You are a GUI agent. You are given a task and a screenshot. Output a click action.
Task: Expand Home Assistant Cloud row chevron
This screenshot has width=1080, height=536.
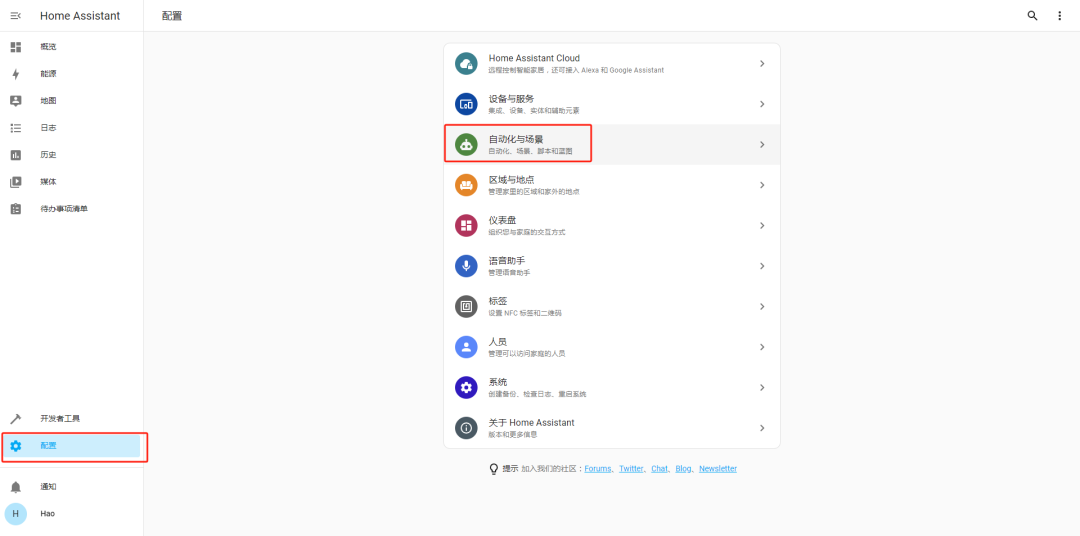tap(762, 63)
